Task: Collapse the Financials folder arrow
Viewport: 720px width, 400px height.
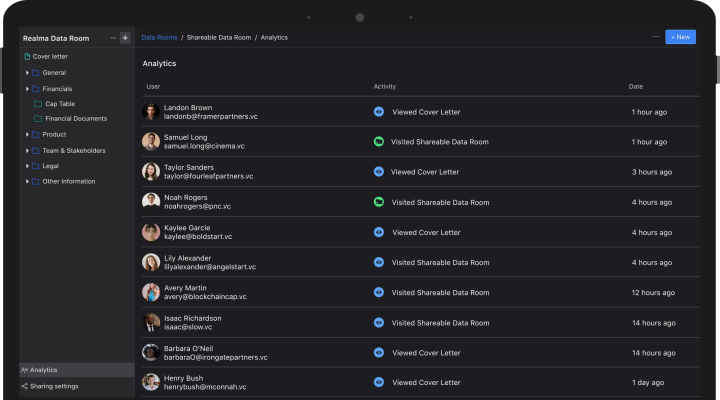Action: 27,89
